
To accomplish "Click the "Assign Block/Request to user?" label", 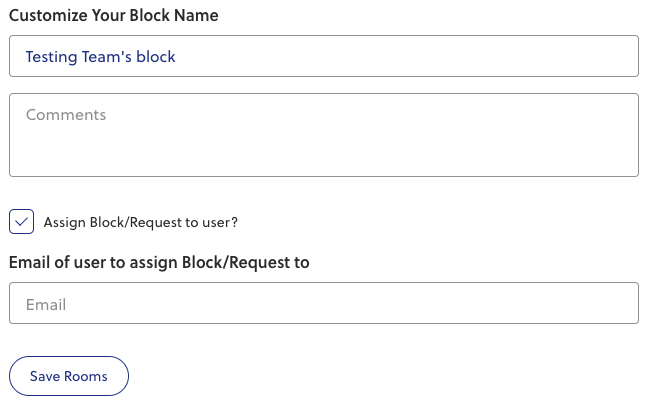I will pyautogui.click(x=141, y=222).
